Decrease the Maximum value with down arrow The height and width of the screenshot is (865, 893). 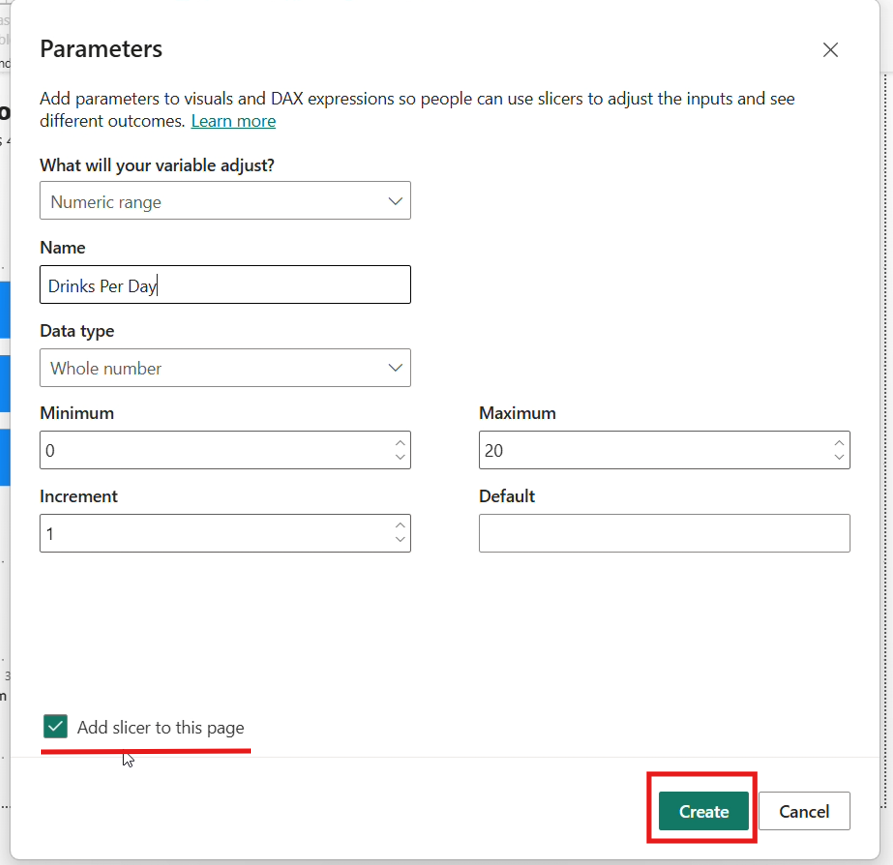(x=839, y=458)
